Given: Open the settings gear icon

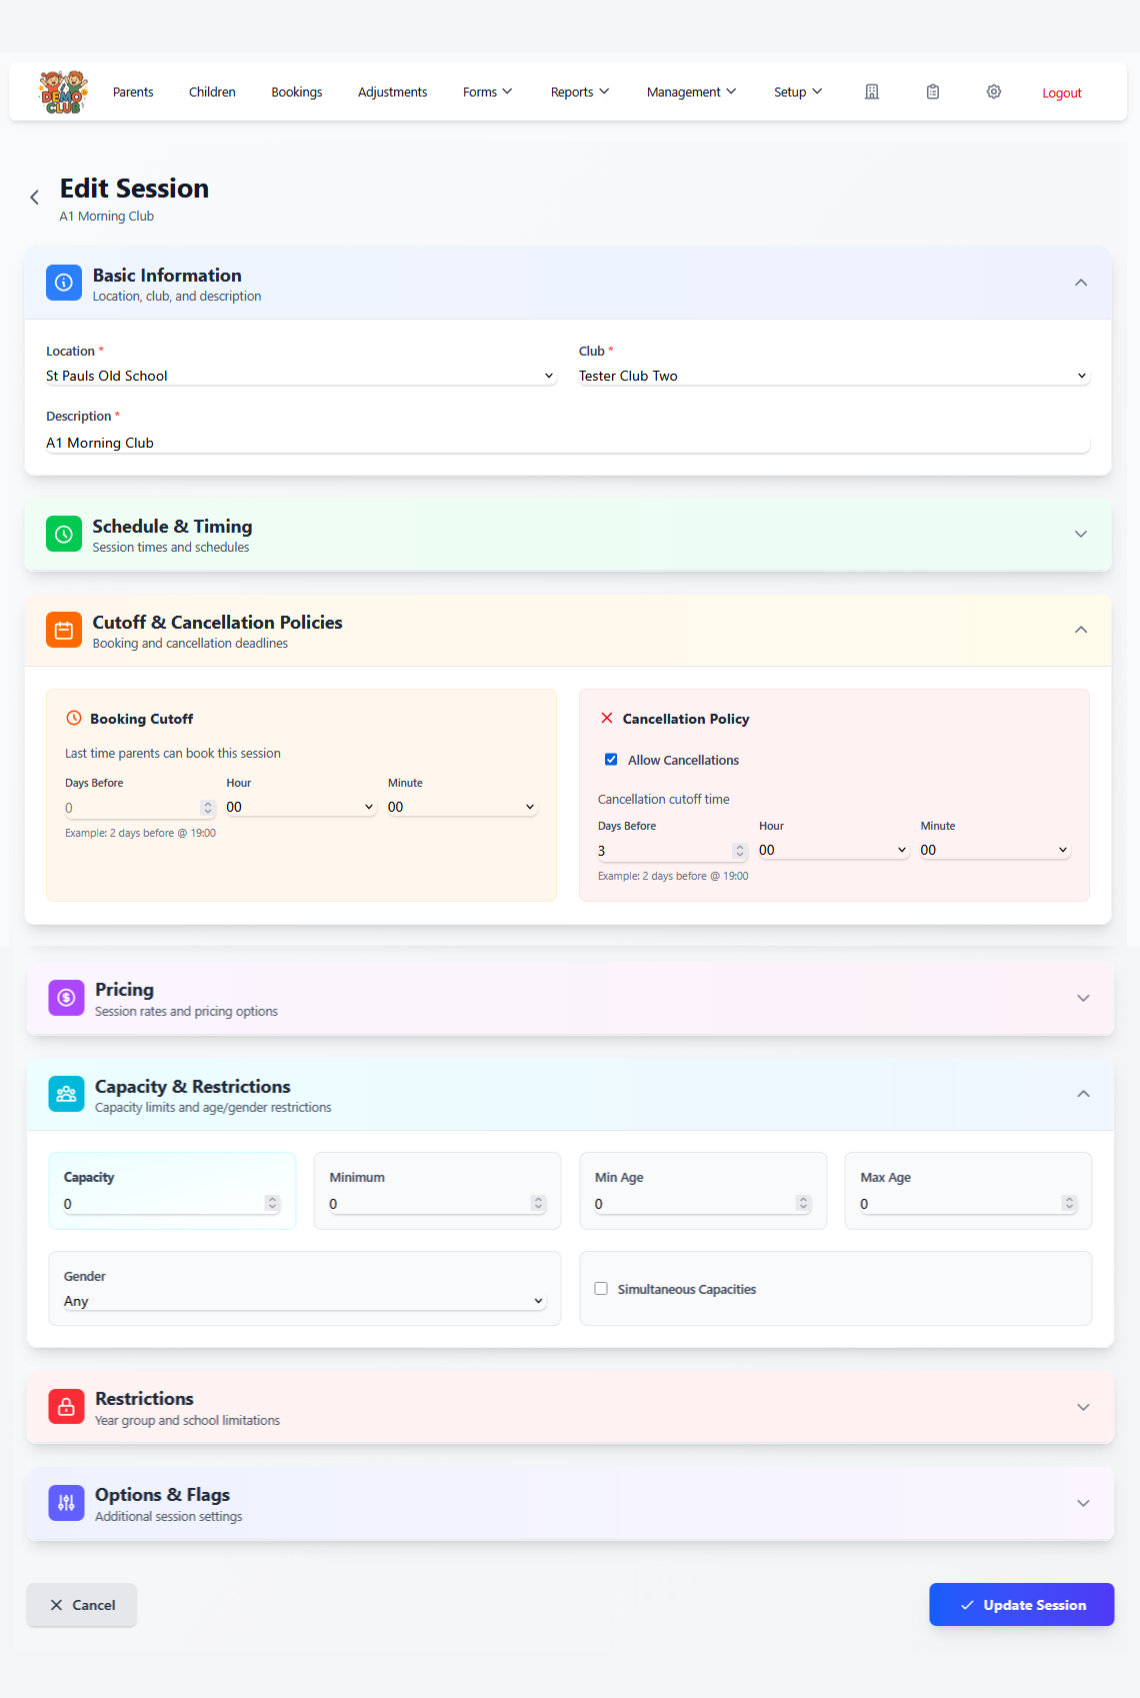Looking at the screenshot, I should click(x=993, y=92).
